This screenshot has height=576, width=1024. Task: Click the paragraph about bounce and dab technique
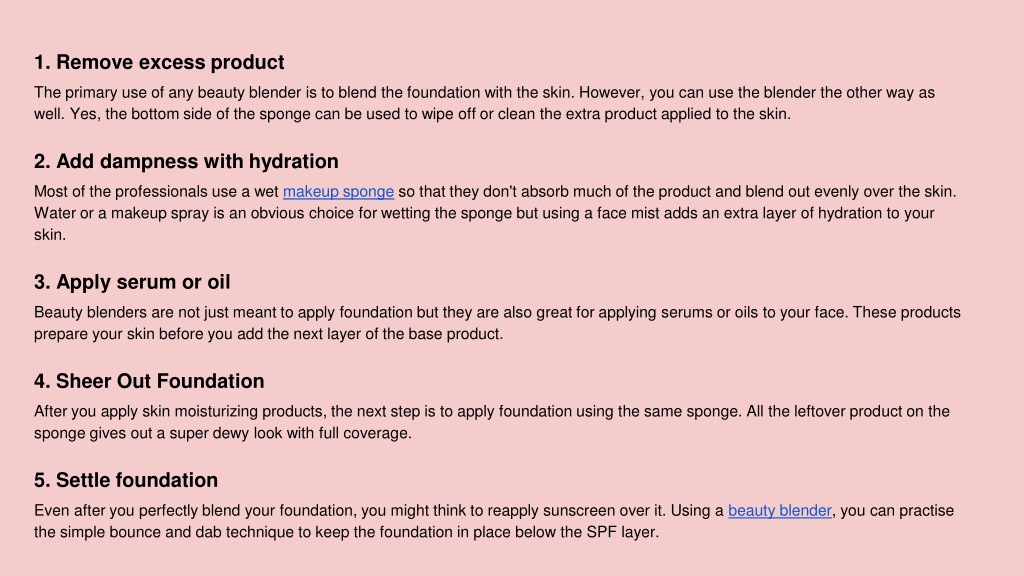[x=494, y=521]
